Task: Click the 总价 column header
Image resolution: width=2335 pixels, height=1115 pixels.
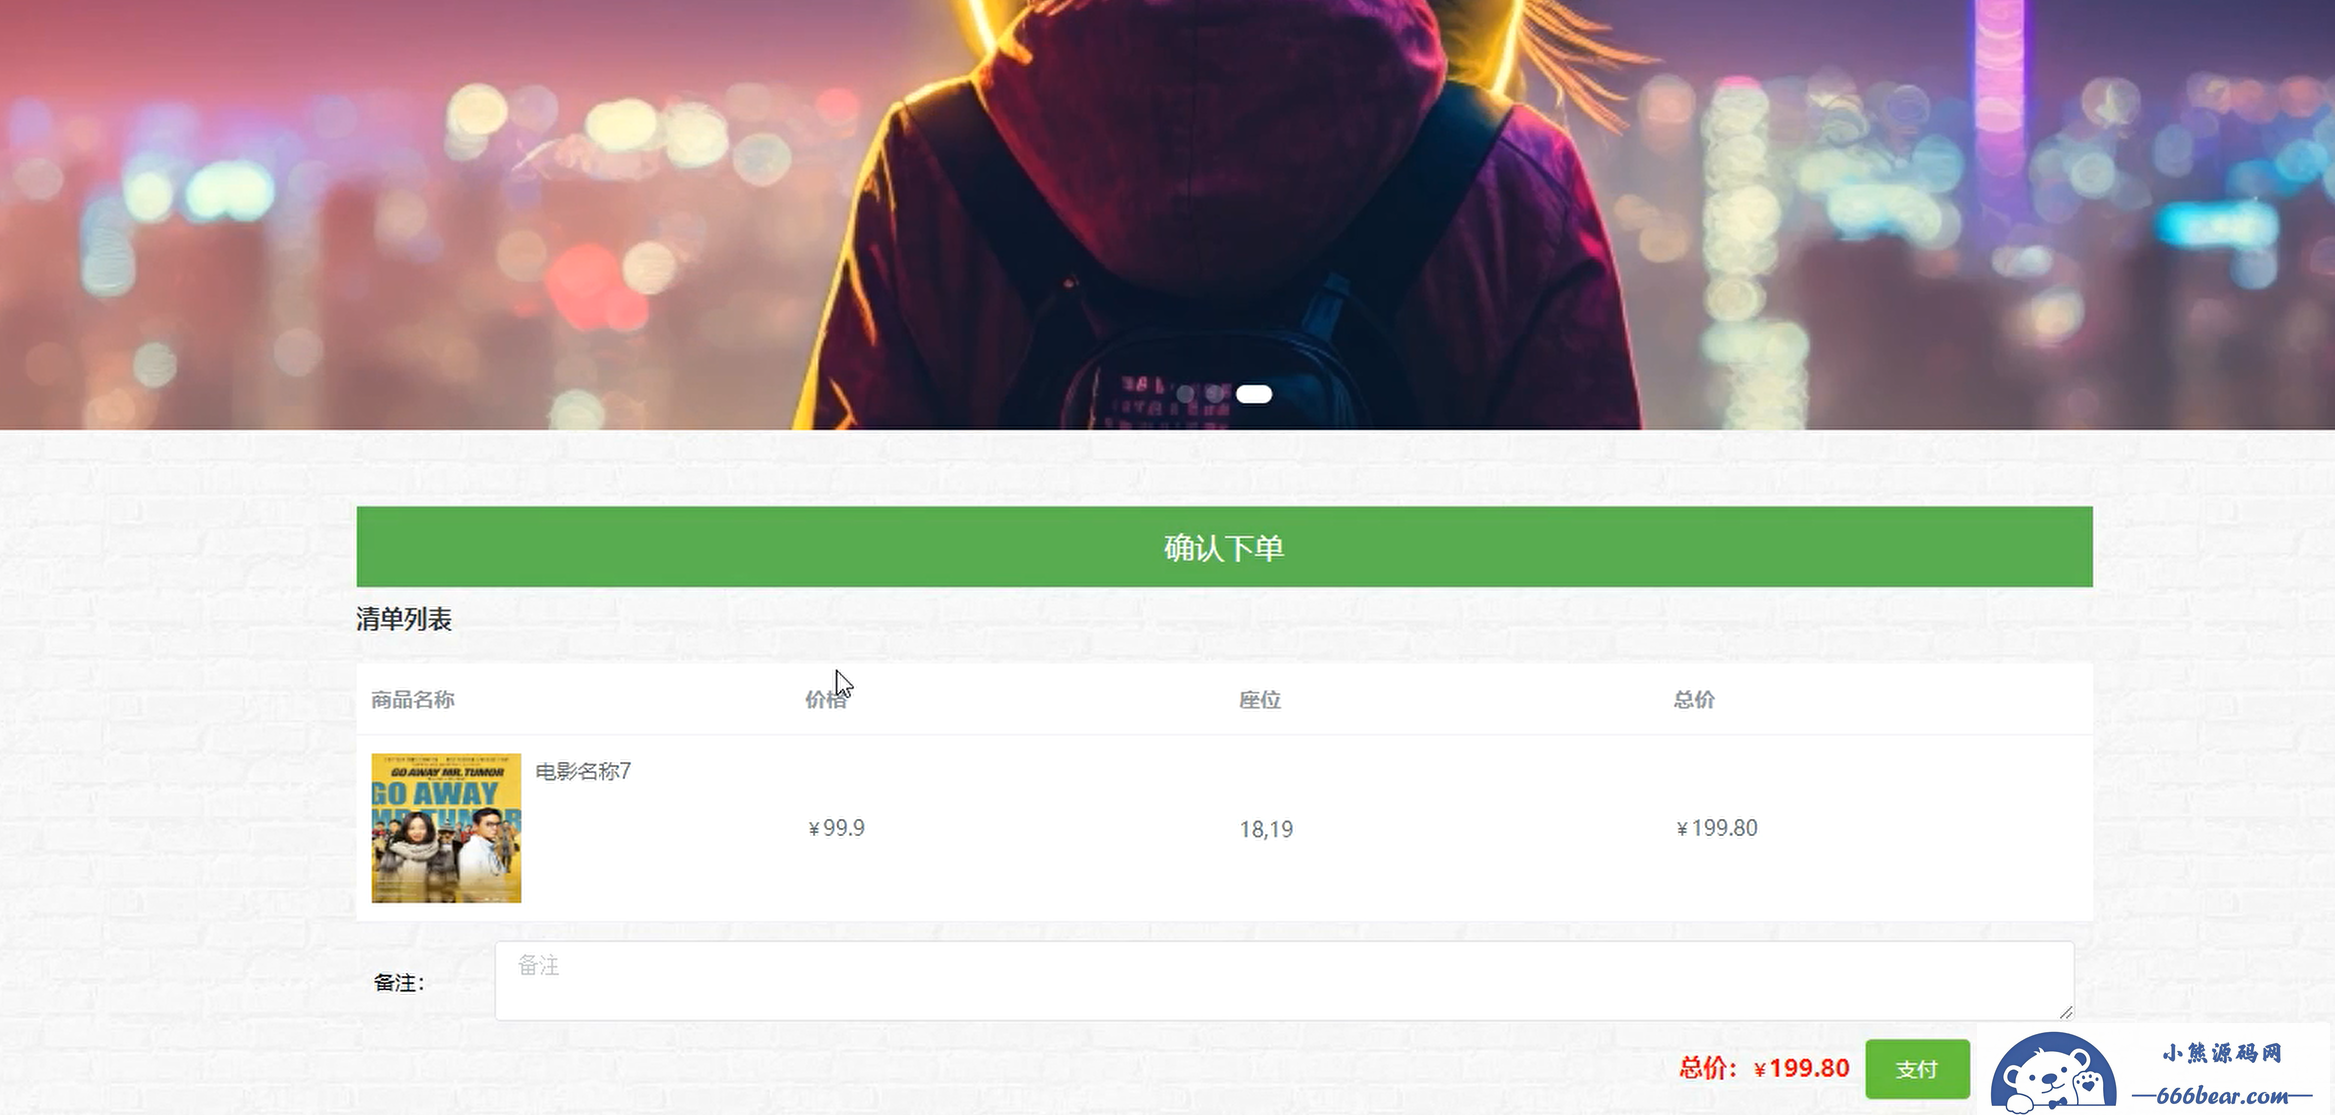Action: [1694, 700]
